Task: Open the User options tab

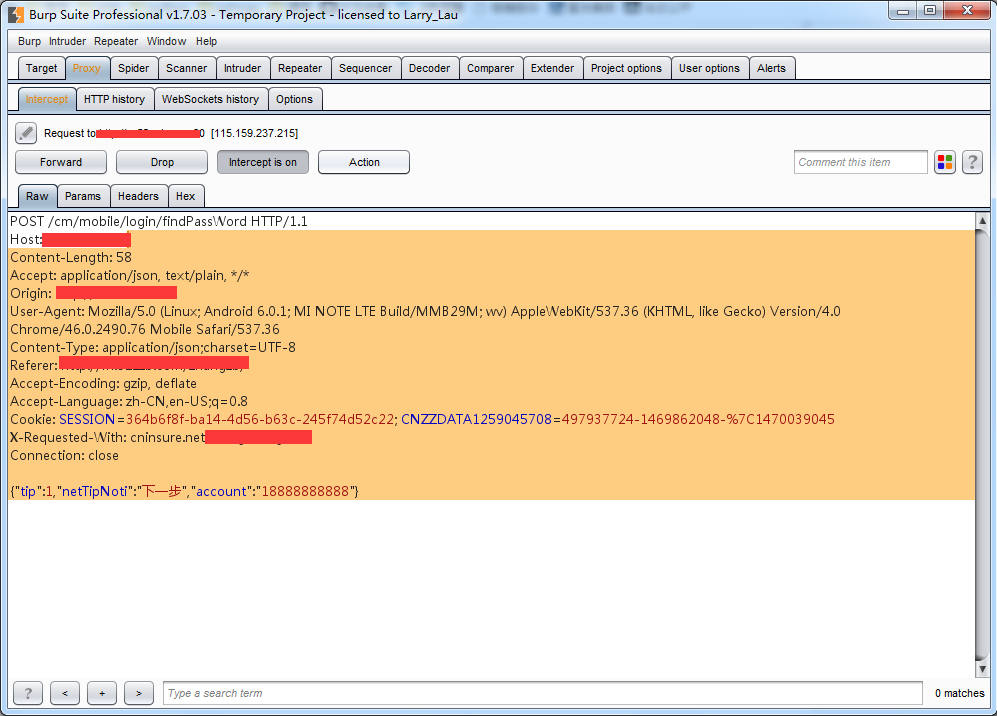Action: tap(709, 68)
